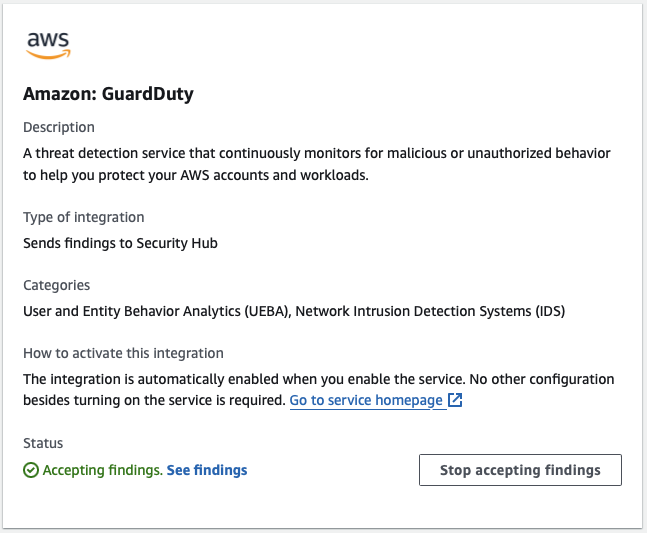Image resolution: width=647 pixels, height=533 pixels.
Task: Click the threat detection service description sentence
Action: pyautogui.click(x=317, y=153)
